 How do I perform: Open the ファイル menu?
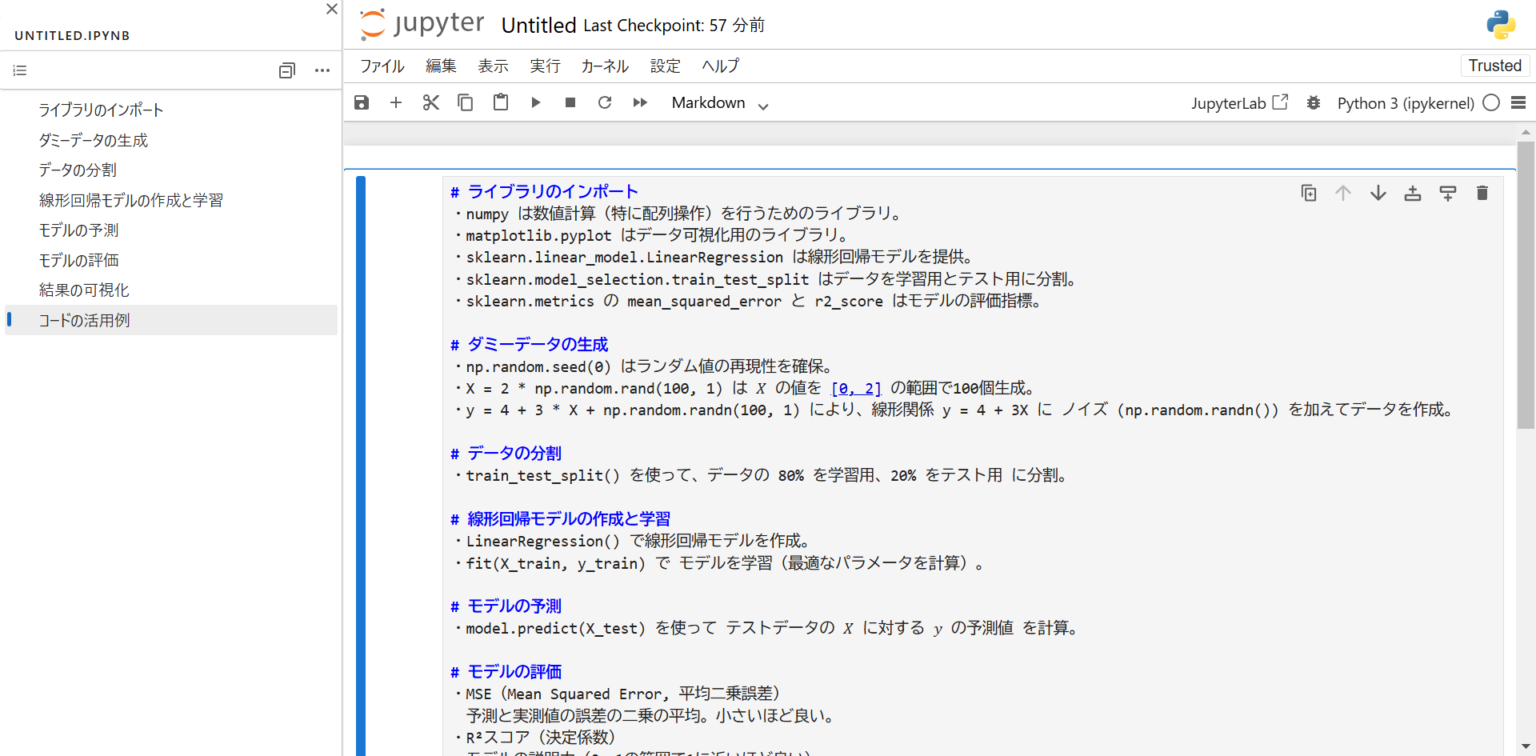click(x=382, y=66)
